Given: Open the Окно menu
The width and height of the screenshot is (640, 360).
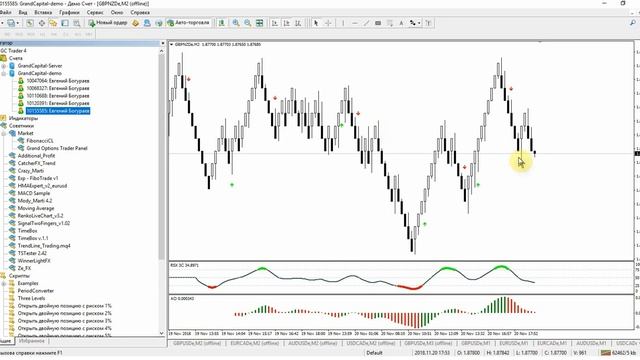Looking at the screenshot, I should (x=117, y=12).
